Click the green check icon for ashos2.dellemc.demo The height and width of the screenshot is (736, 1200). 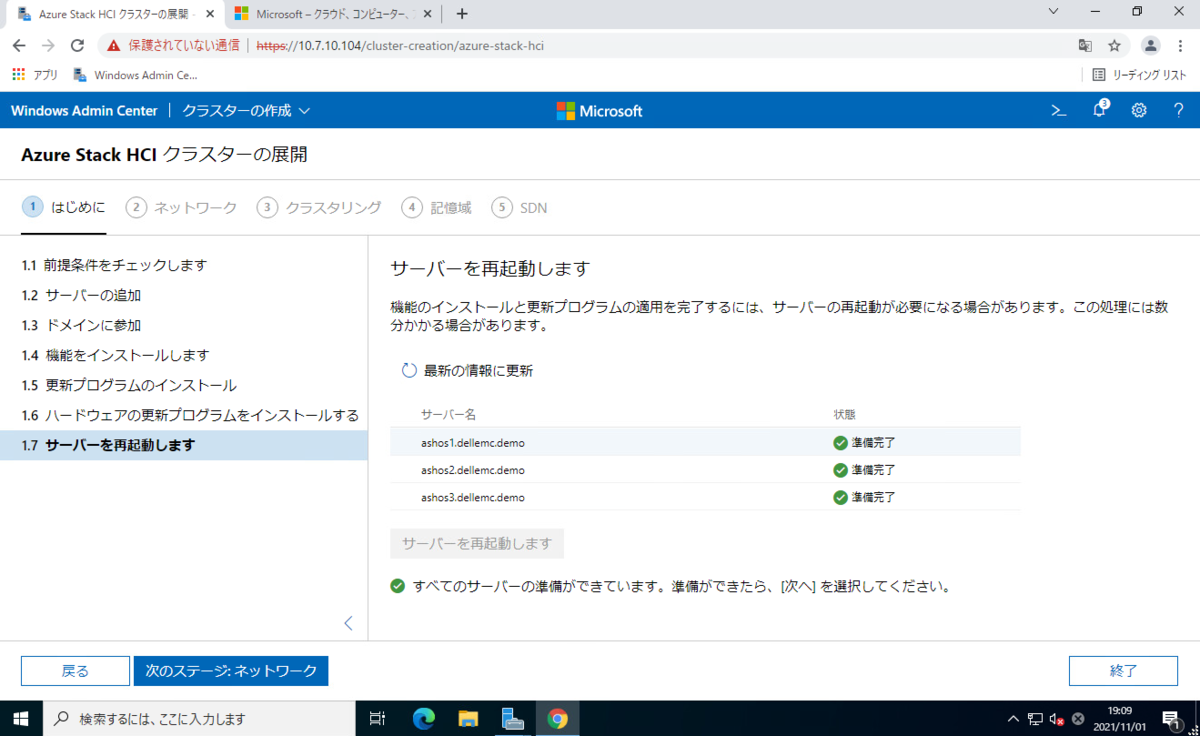840,469
